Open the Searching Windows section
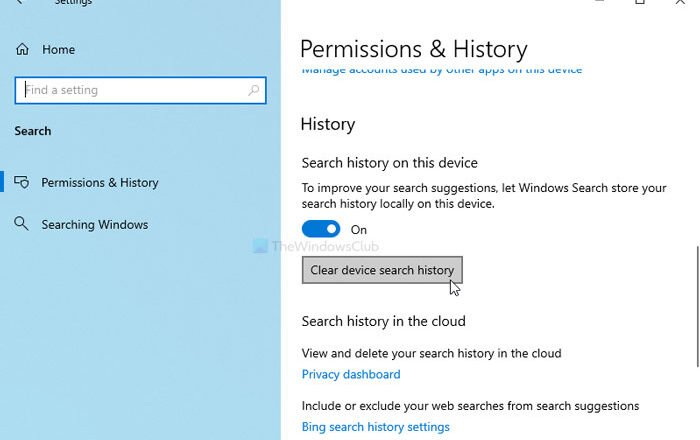The image size is (700, 440). click(94, 225)
